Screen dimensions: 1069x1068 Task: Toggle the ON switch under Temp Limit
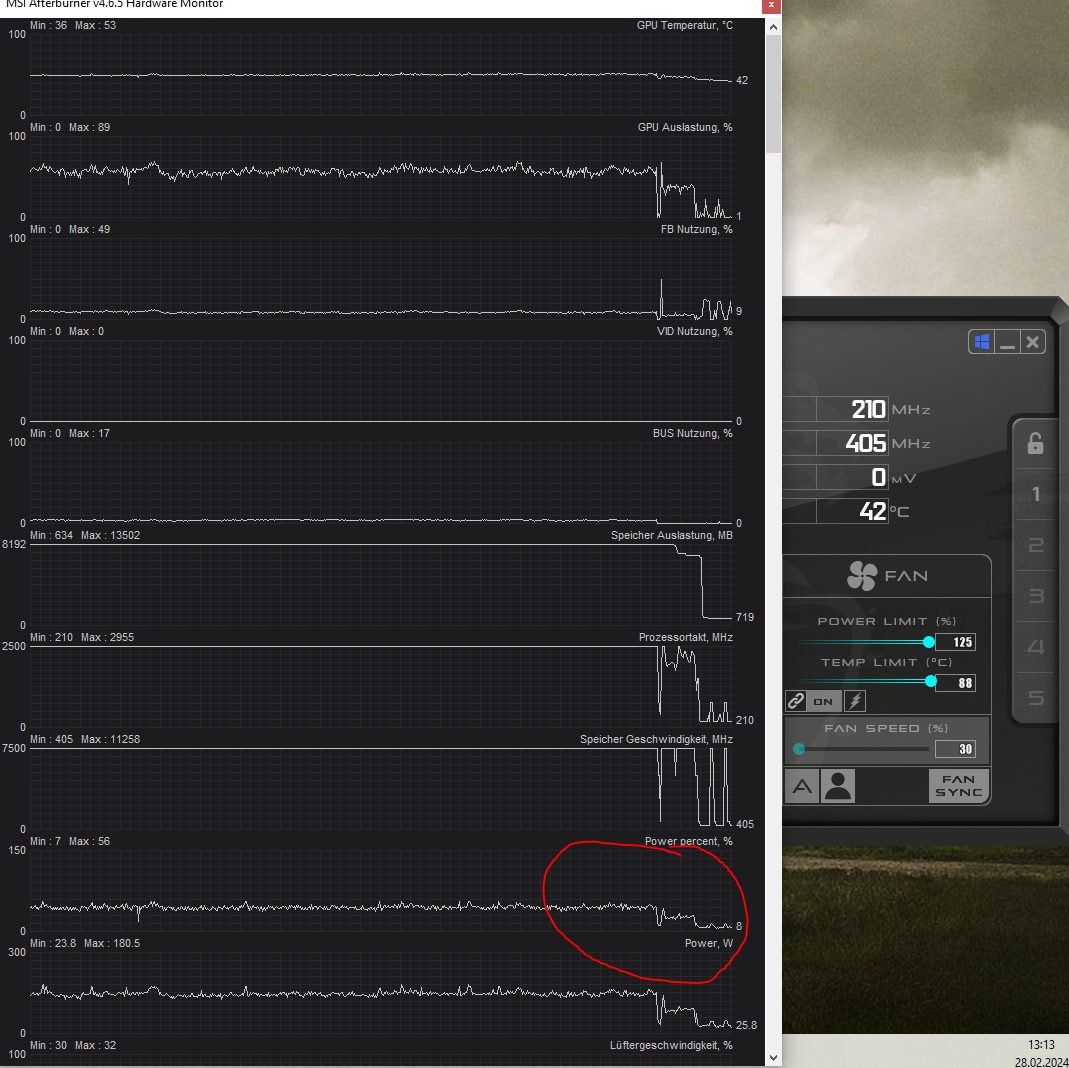click(823, 701)
